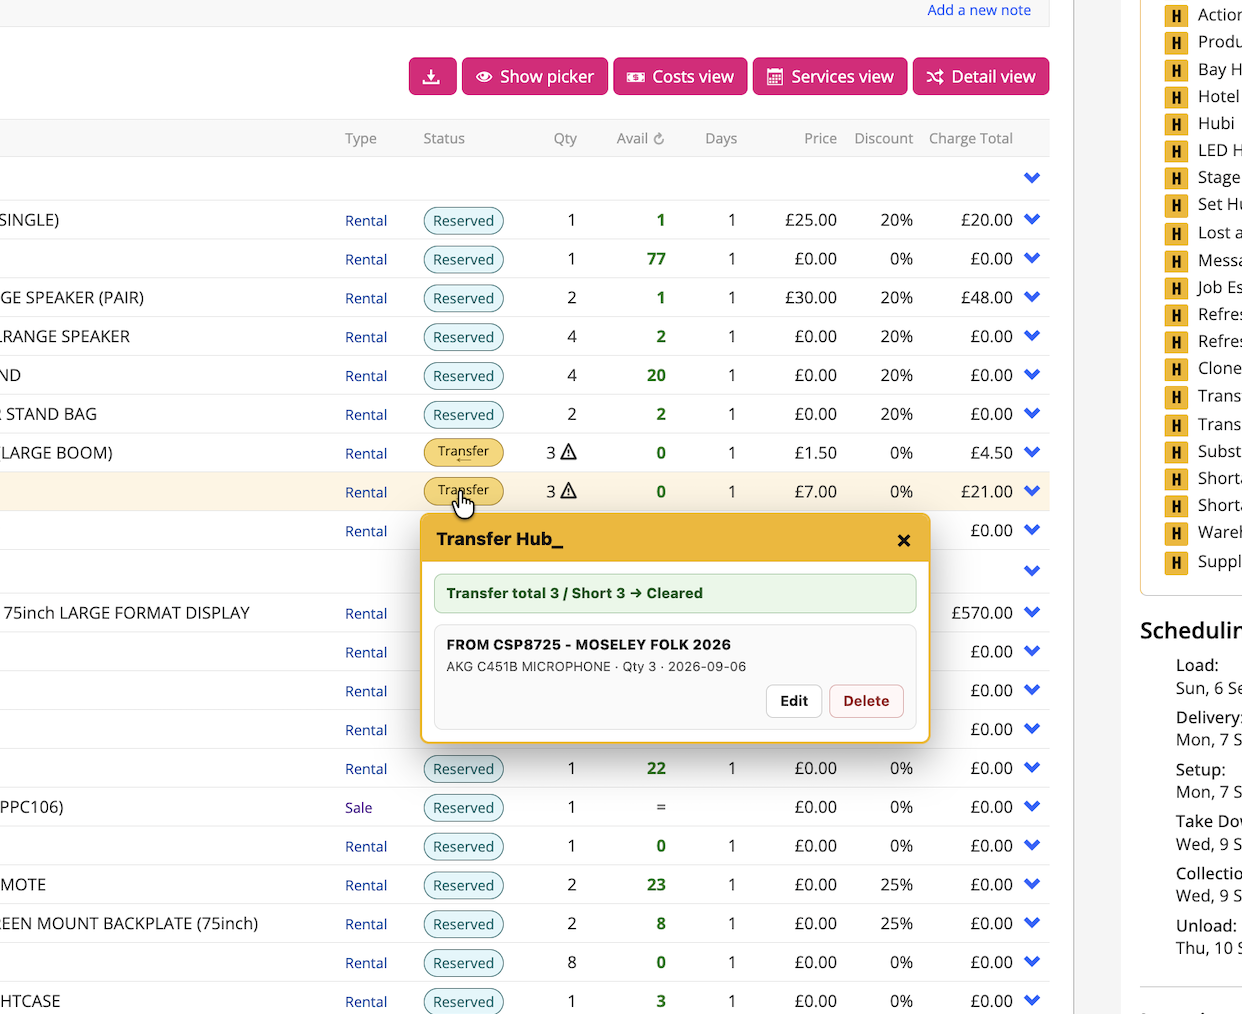1242x1014 pixels.
Task: Click the quantity 8 cell
Action: pos(572,963)
